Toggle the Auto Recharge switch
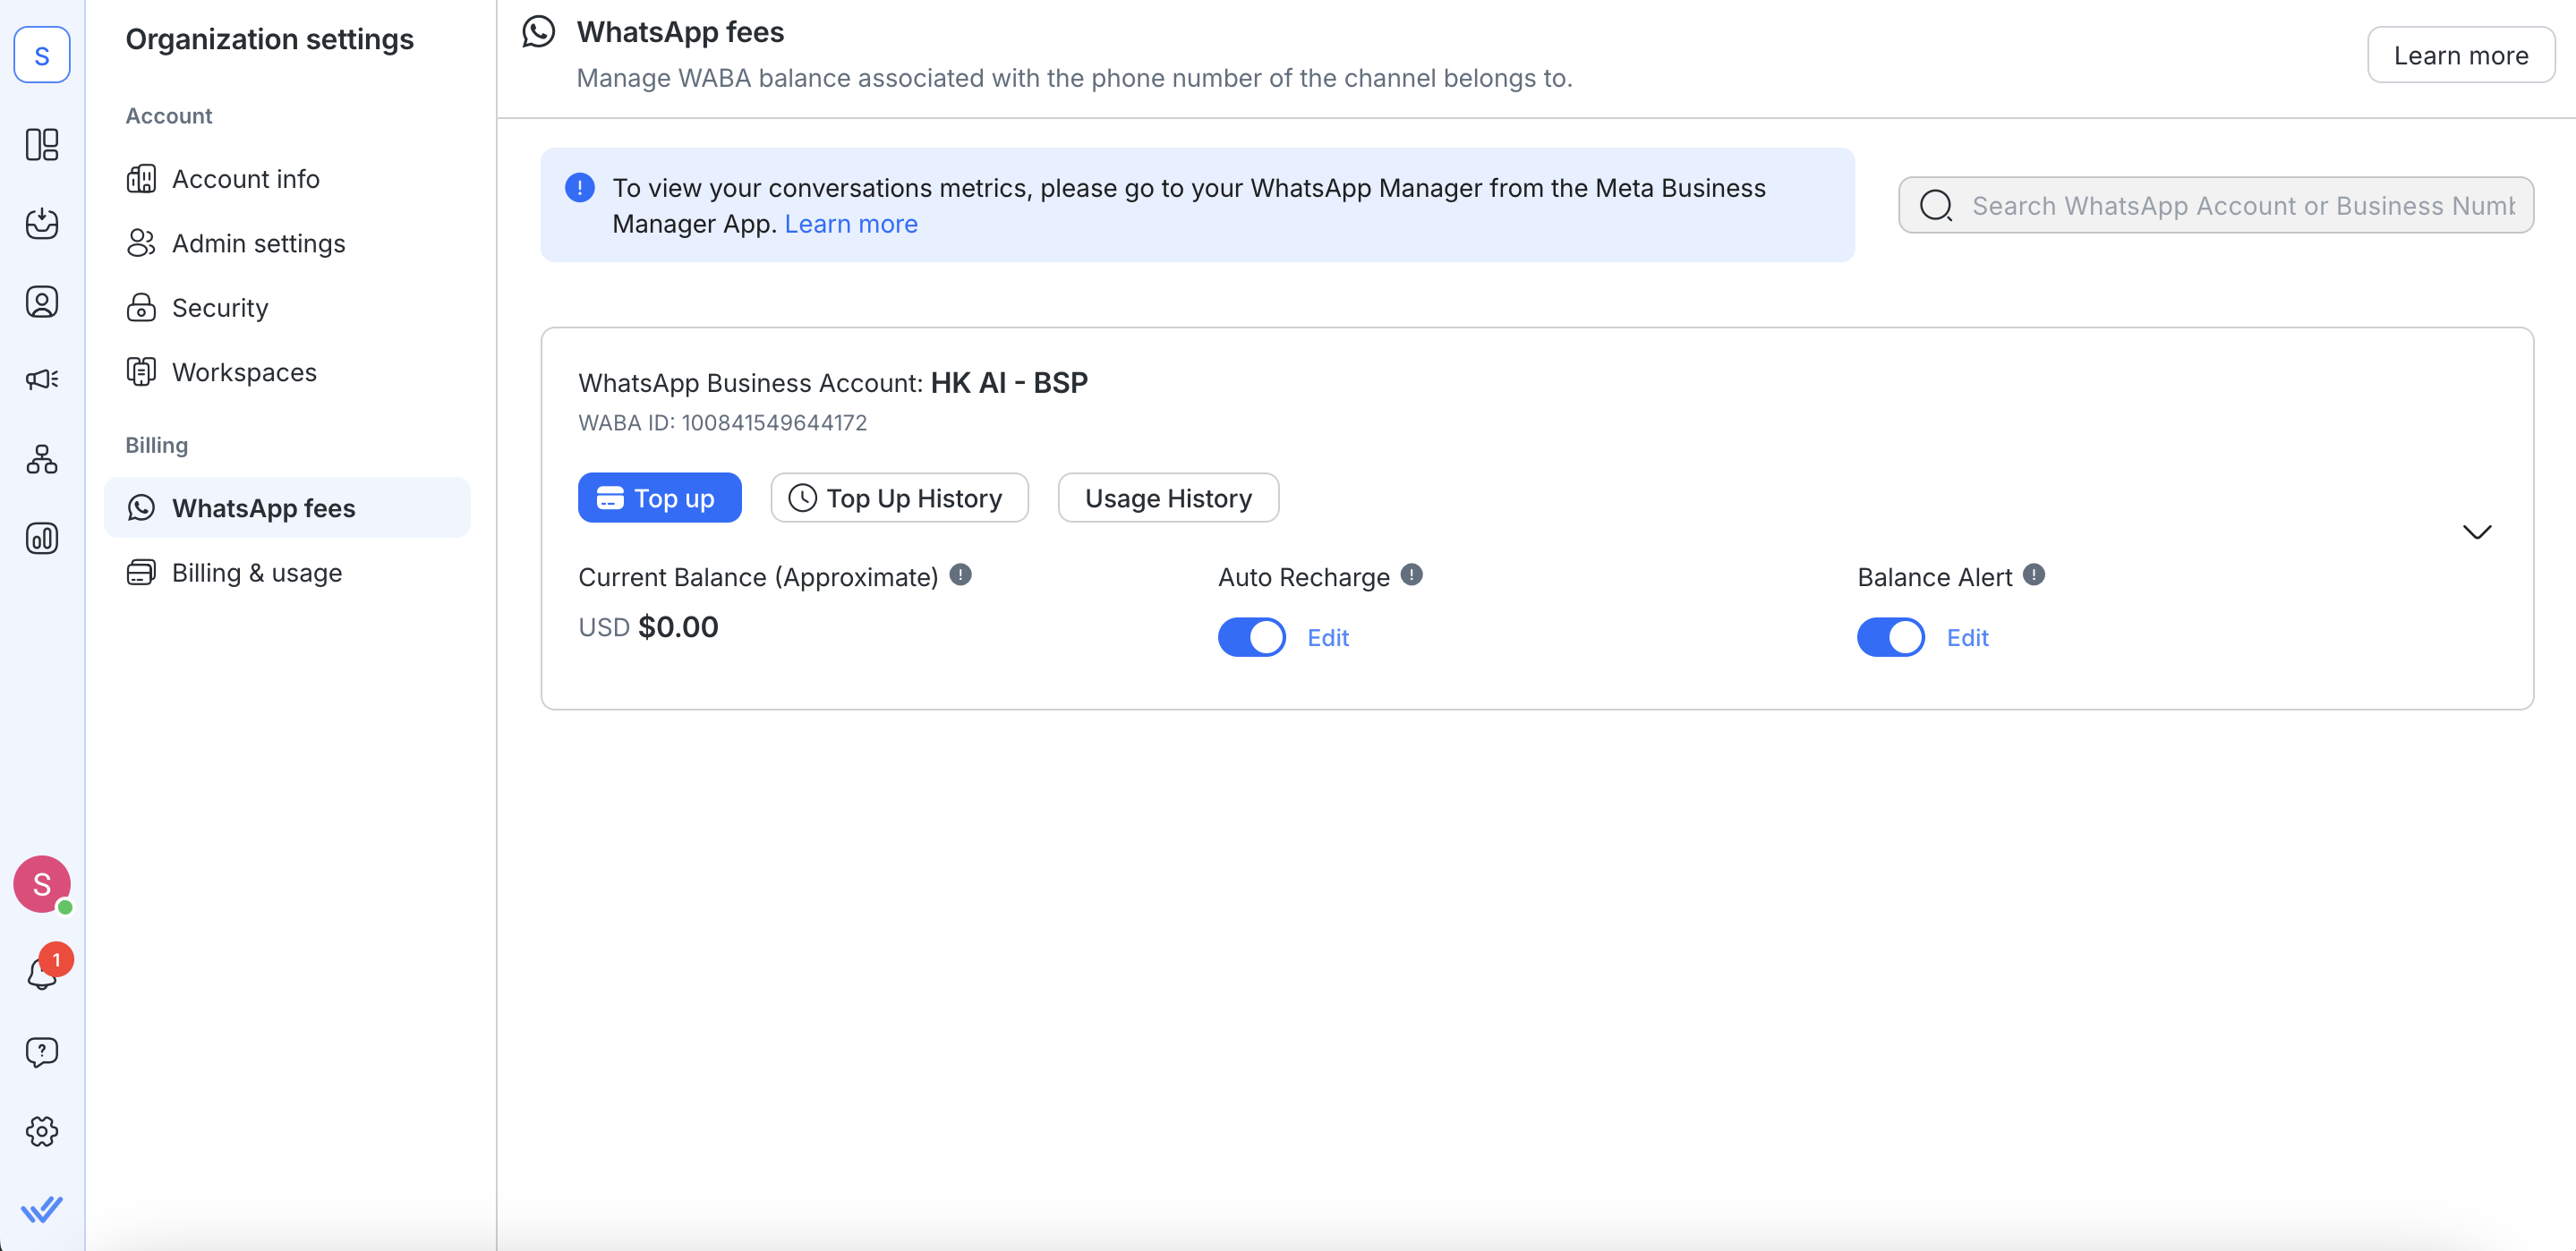Screen dimensions: 2576x1251 coord(1251,637)
